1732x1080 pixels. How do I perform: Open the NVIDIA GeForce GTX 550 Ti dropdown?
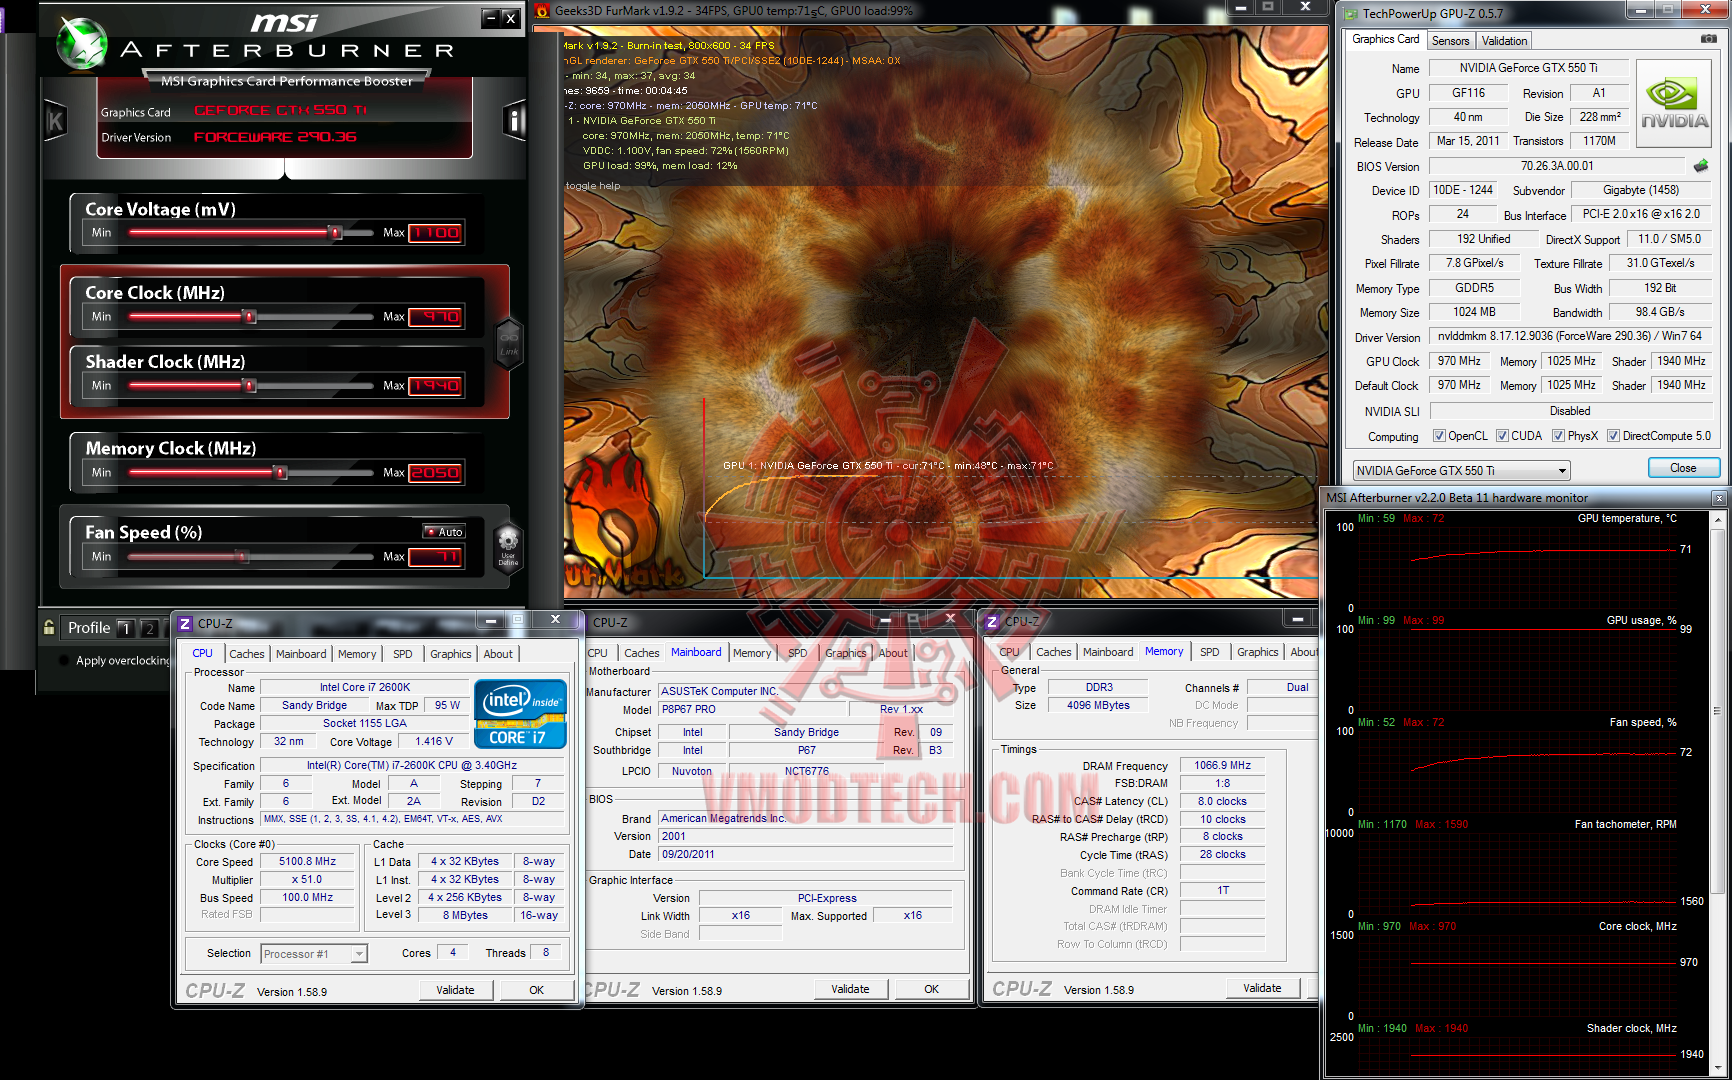click(x=1462, y=471)
